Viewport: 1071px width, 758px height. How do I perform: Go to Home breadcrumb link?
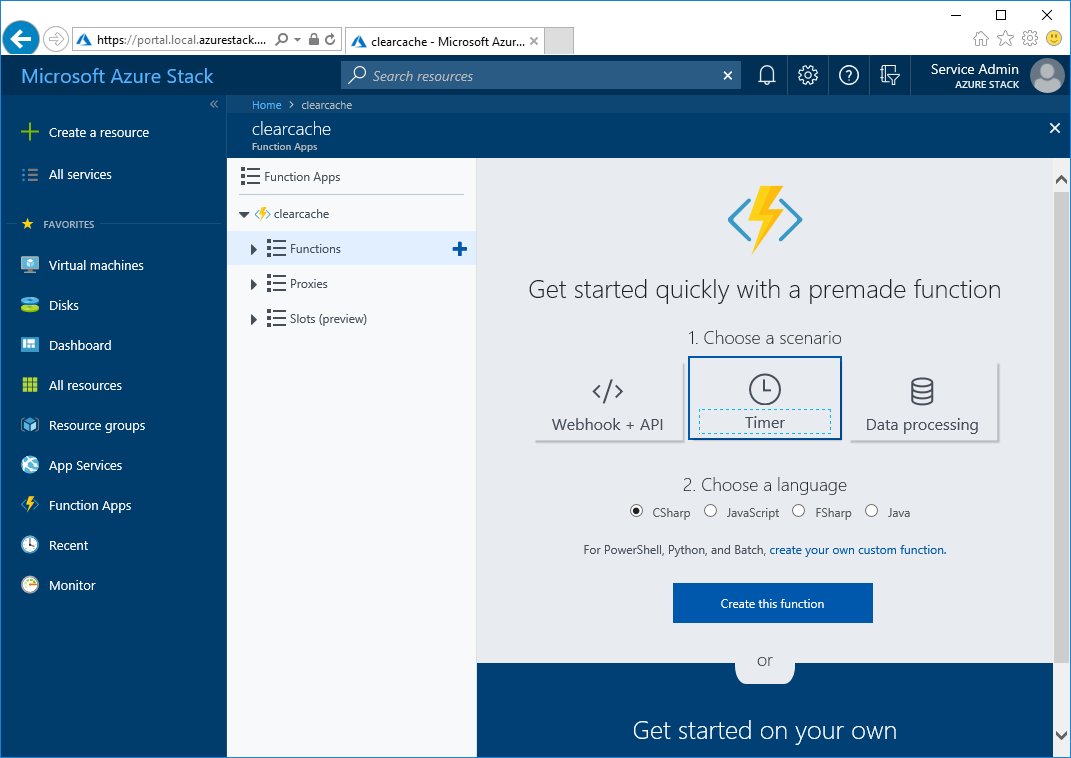tap(266, 104)
